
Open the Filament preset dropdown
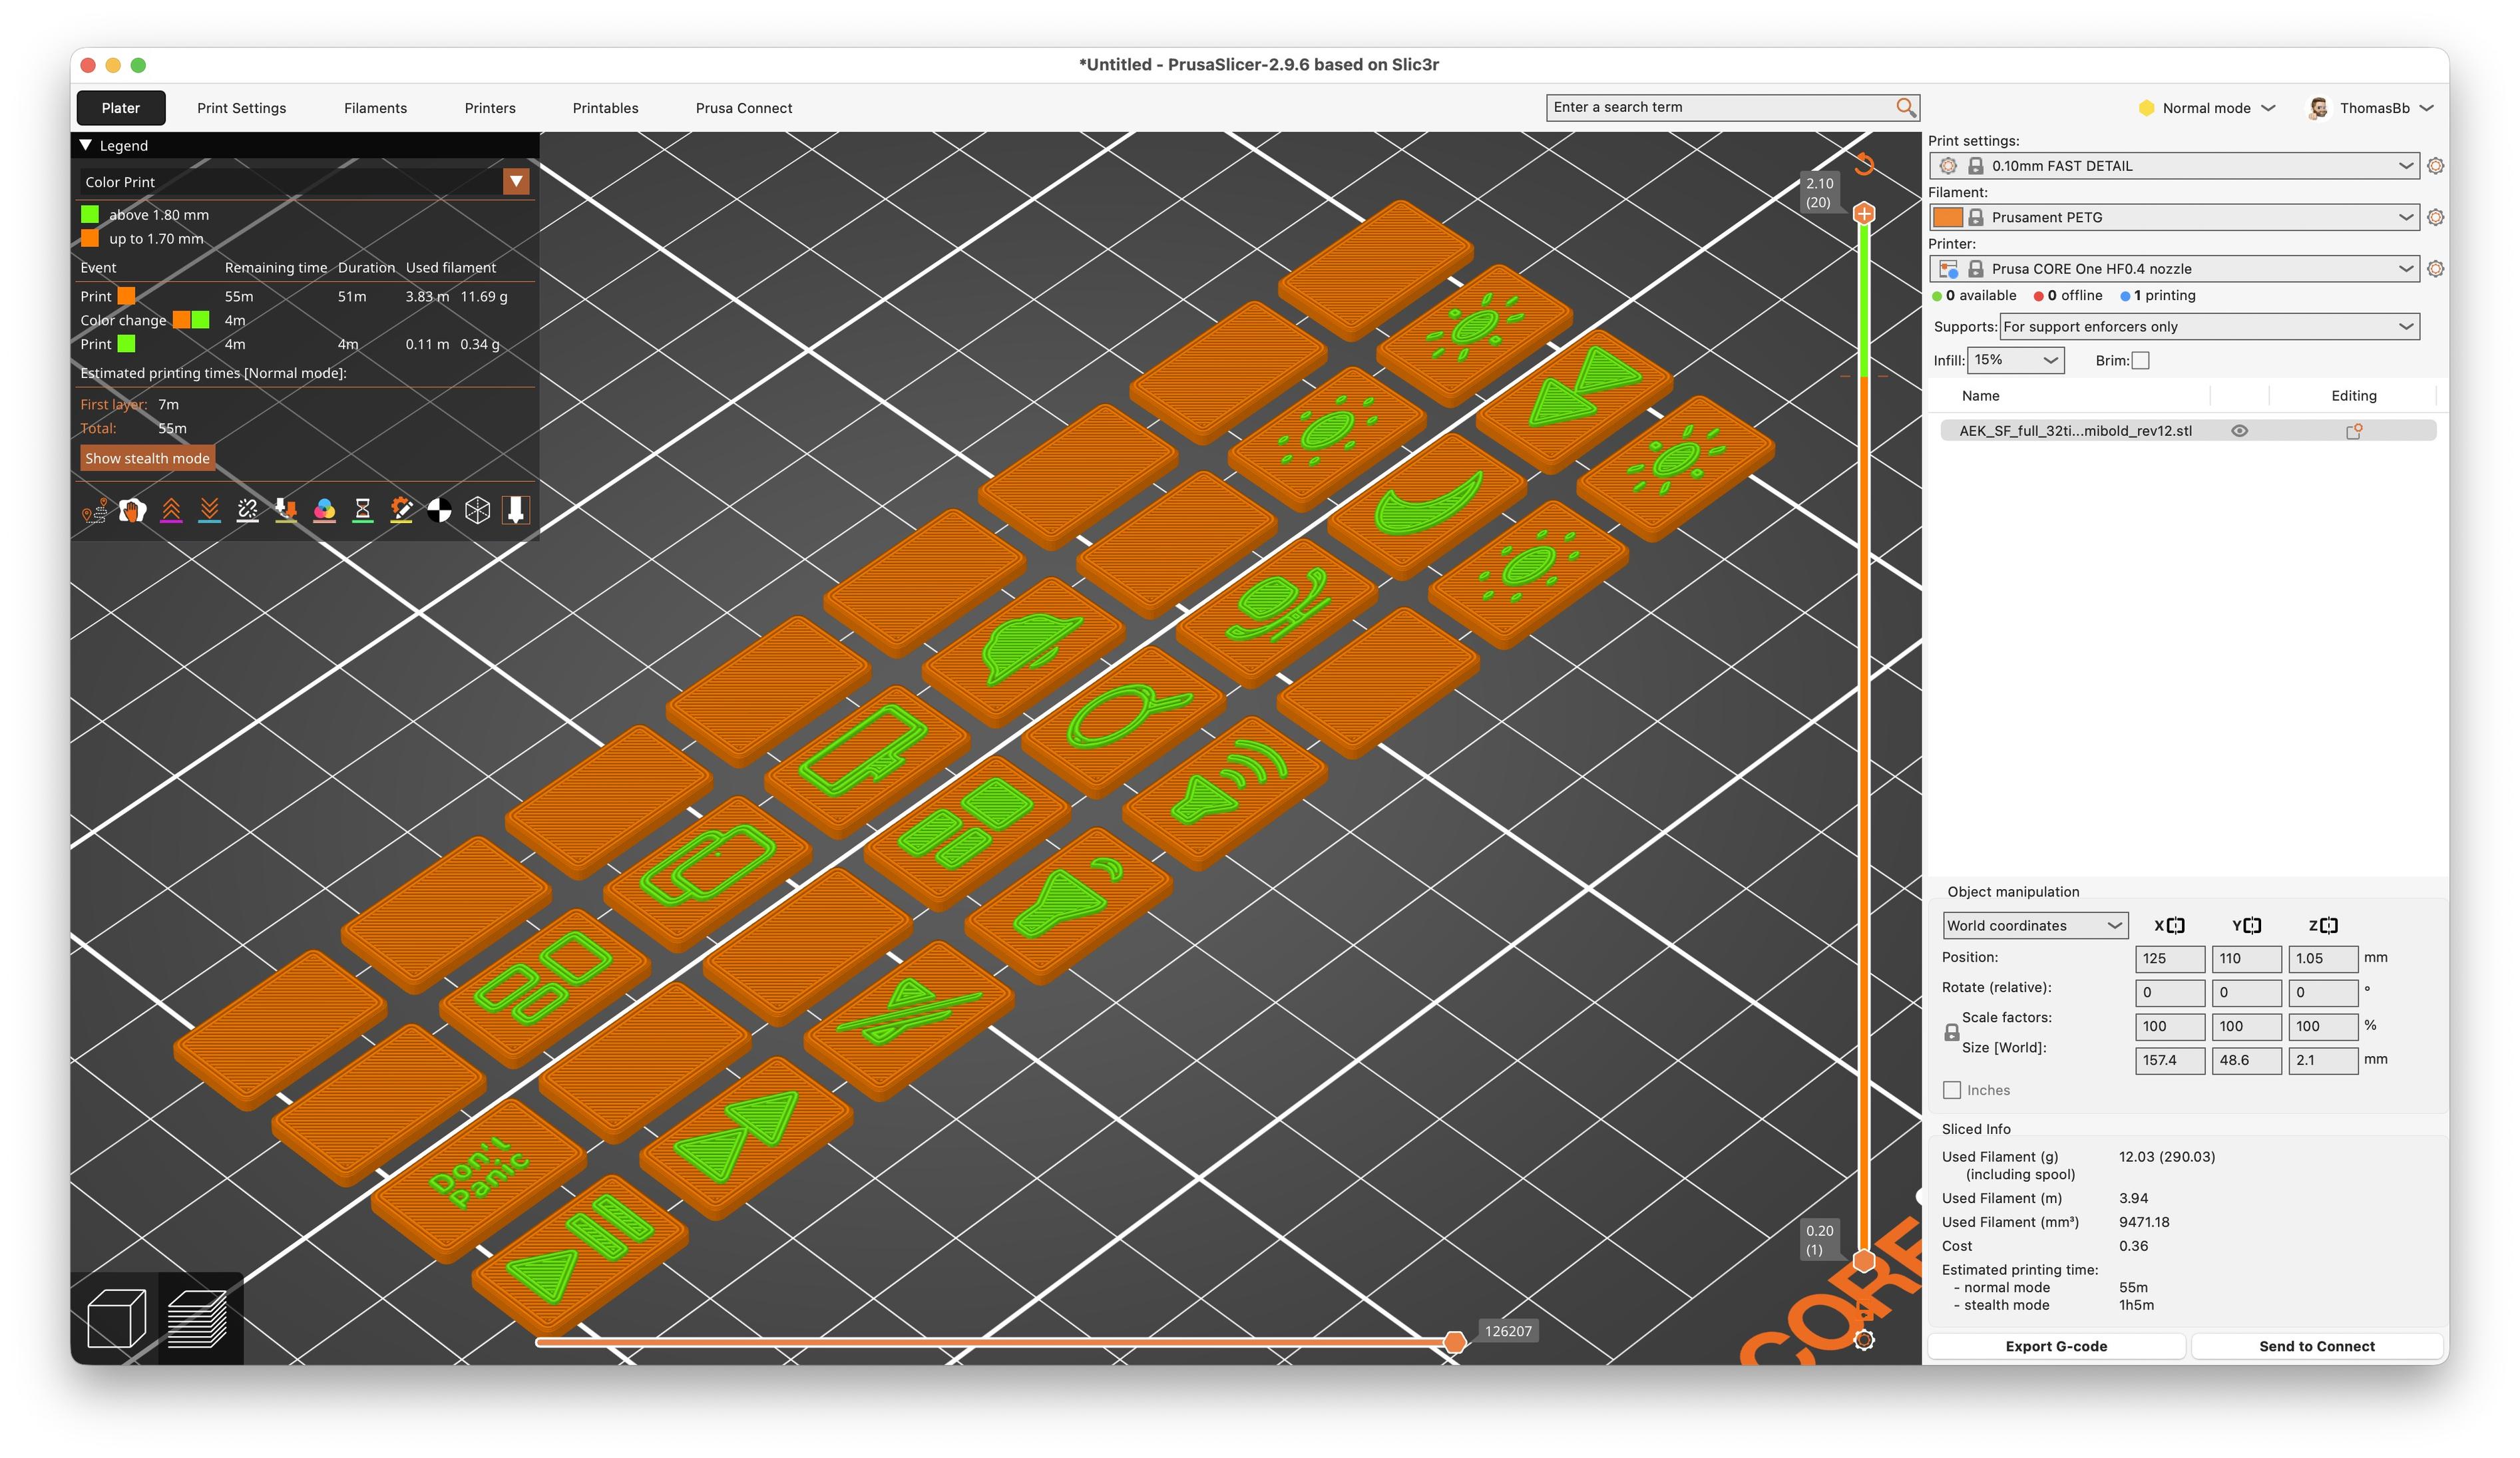point(2174,217)
